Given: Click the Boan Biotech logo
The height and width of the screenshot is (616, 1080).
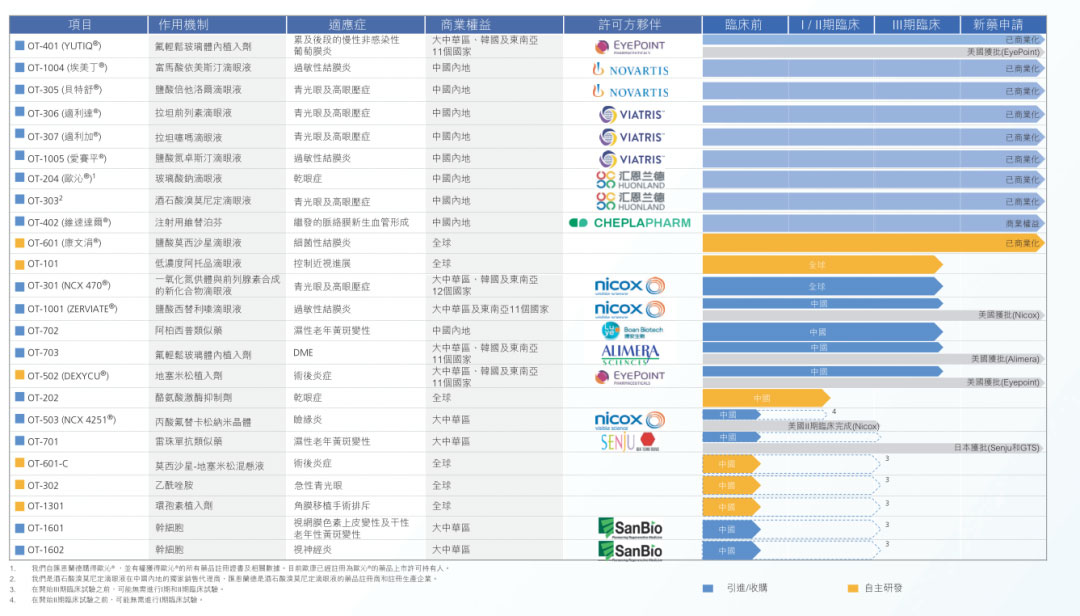Looking at the screenshot, I should [631, 331].
